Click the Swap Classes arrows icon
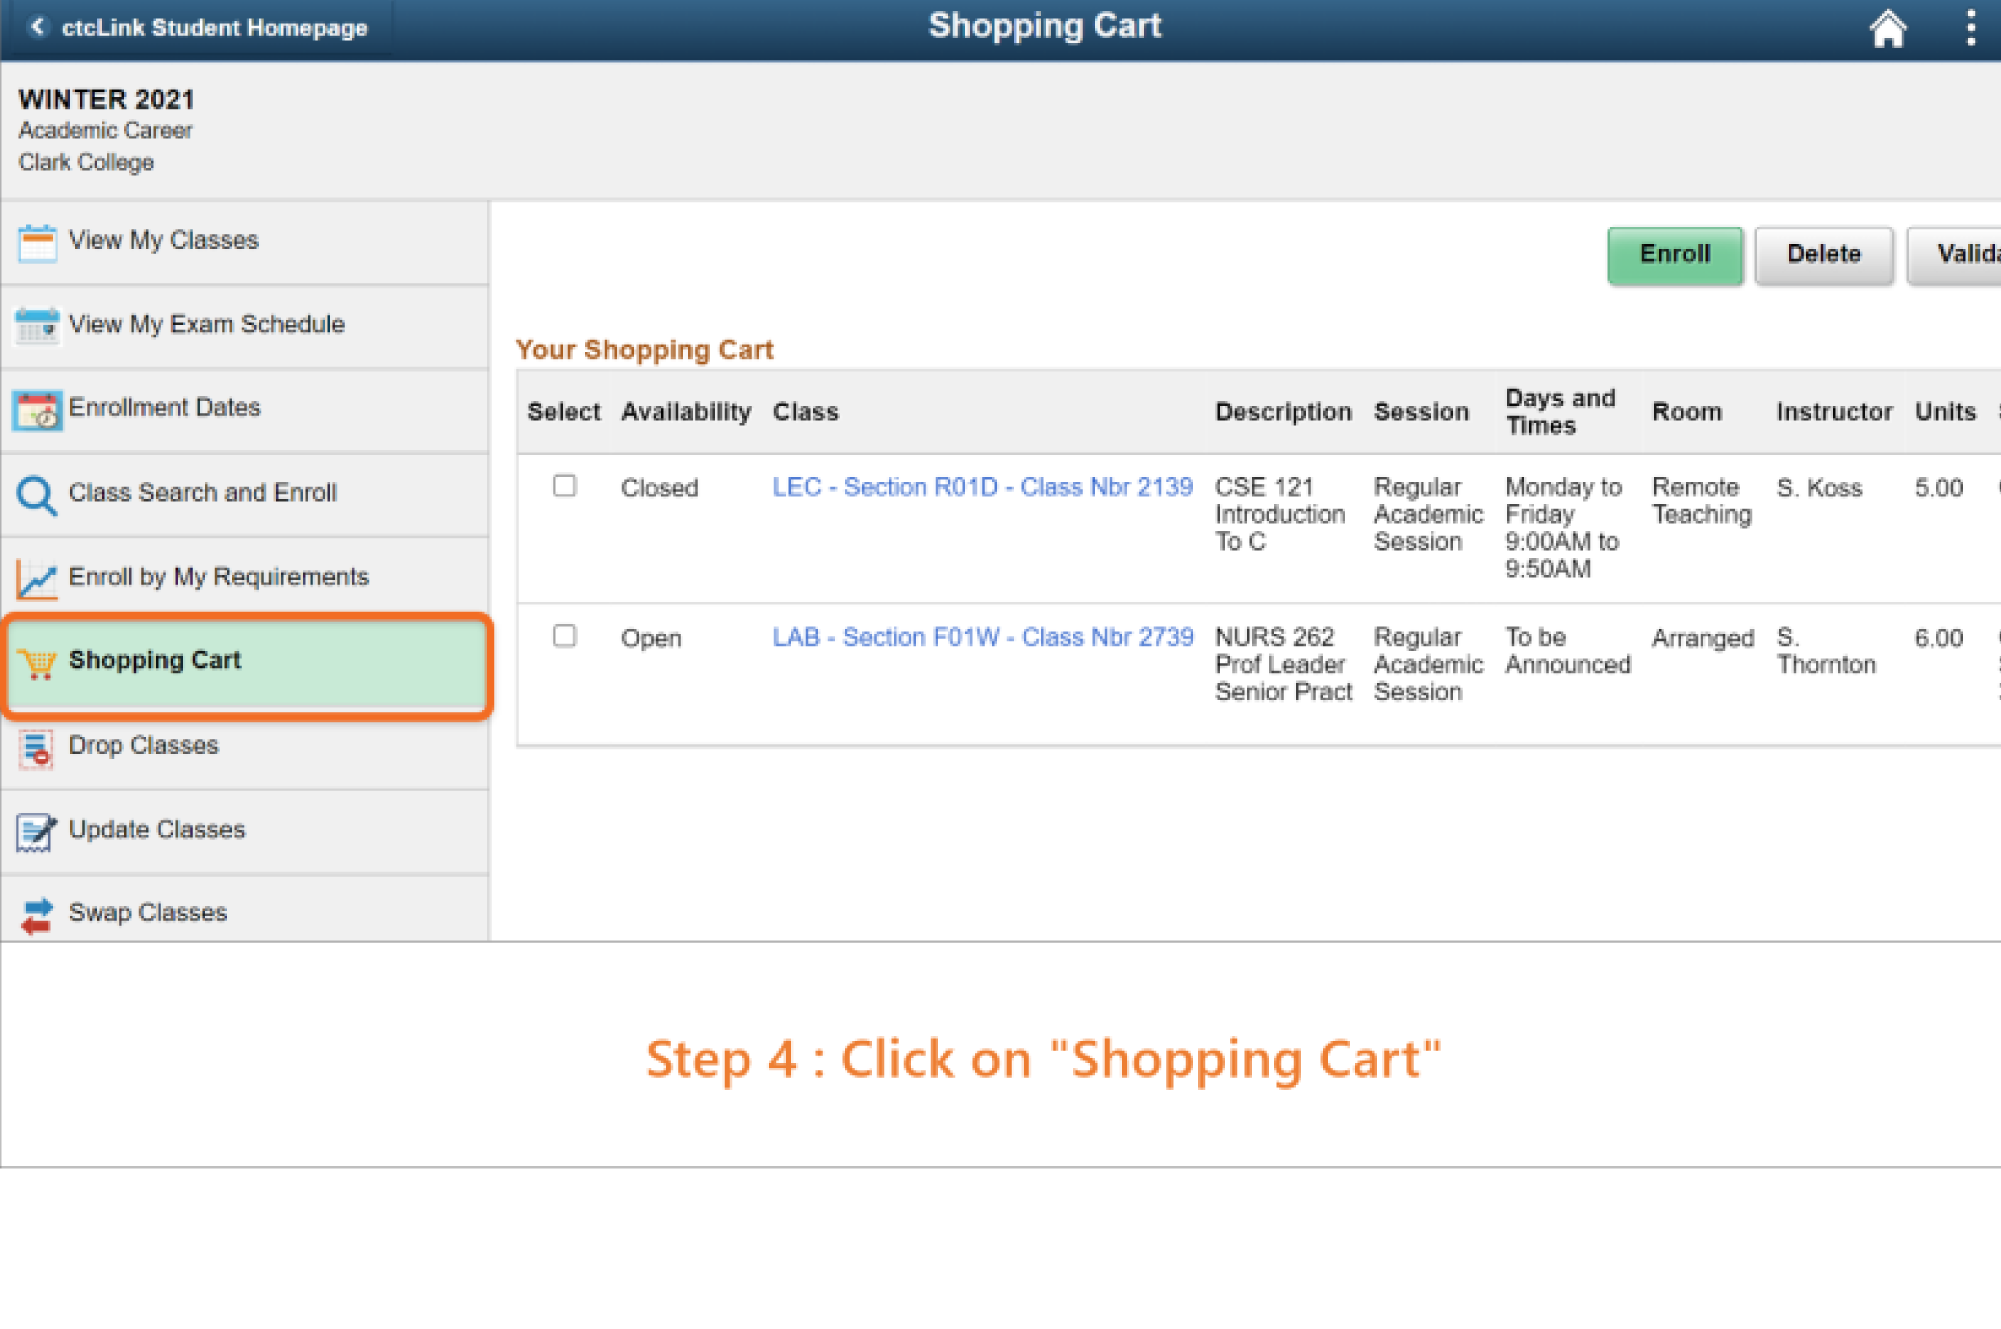This screenshot has width=2001, height=1329. point(37,914)
